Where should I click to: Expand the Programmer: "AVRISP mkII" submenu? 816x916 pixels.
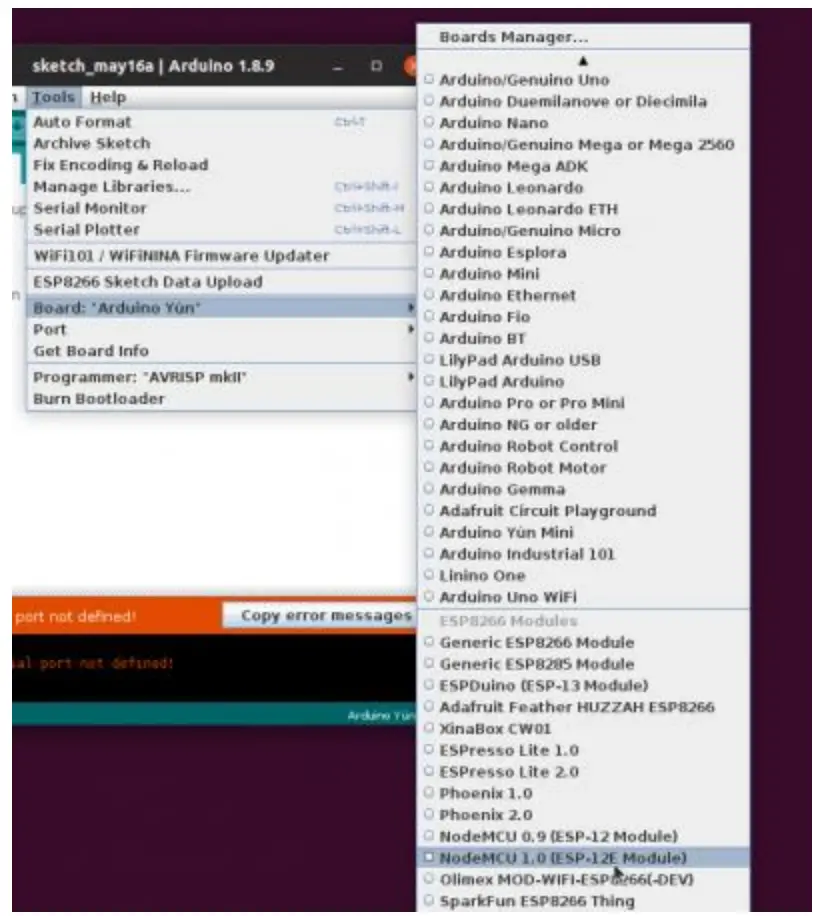coord(221,377)
